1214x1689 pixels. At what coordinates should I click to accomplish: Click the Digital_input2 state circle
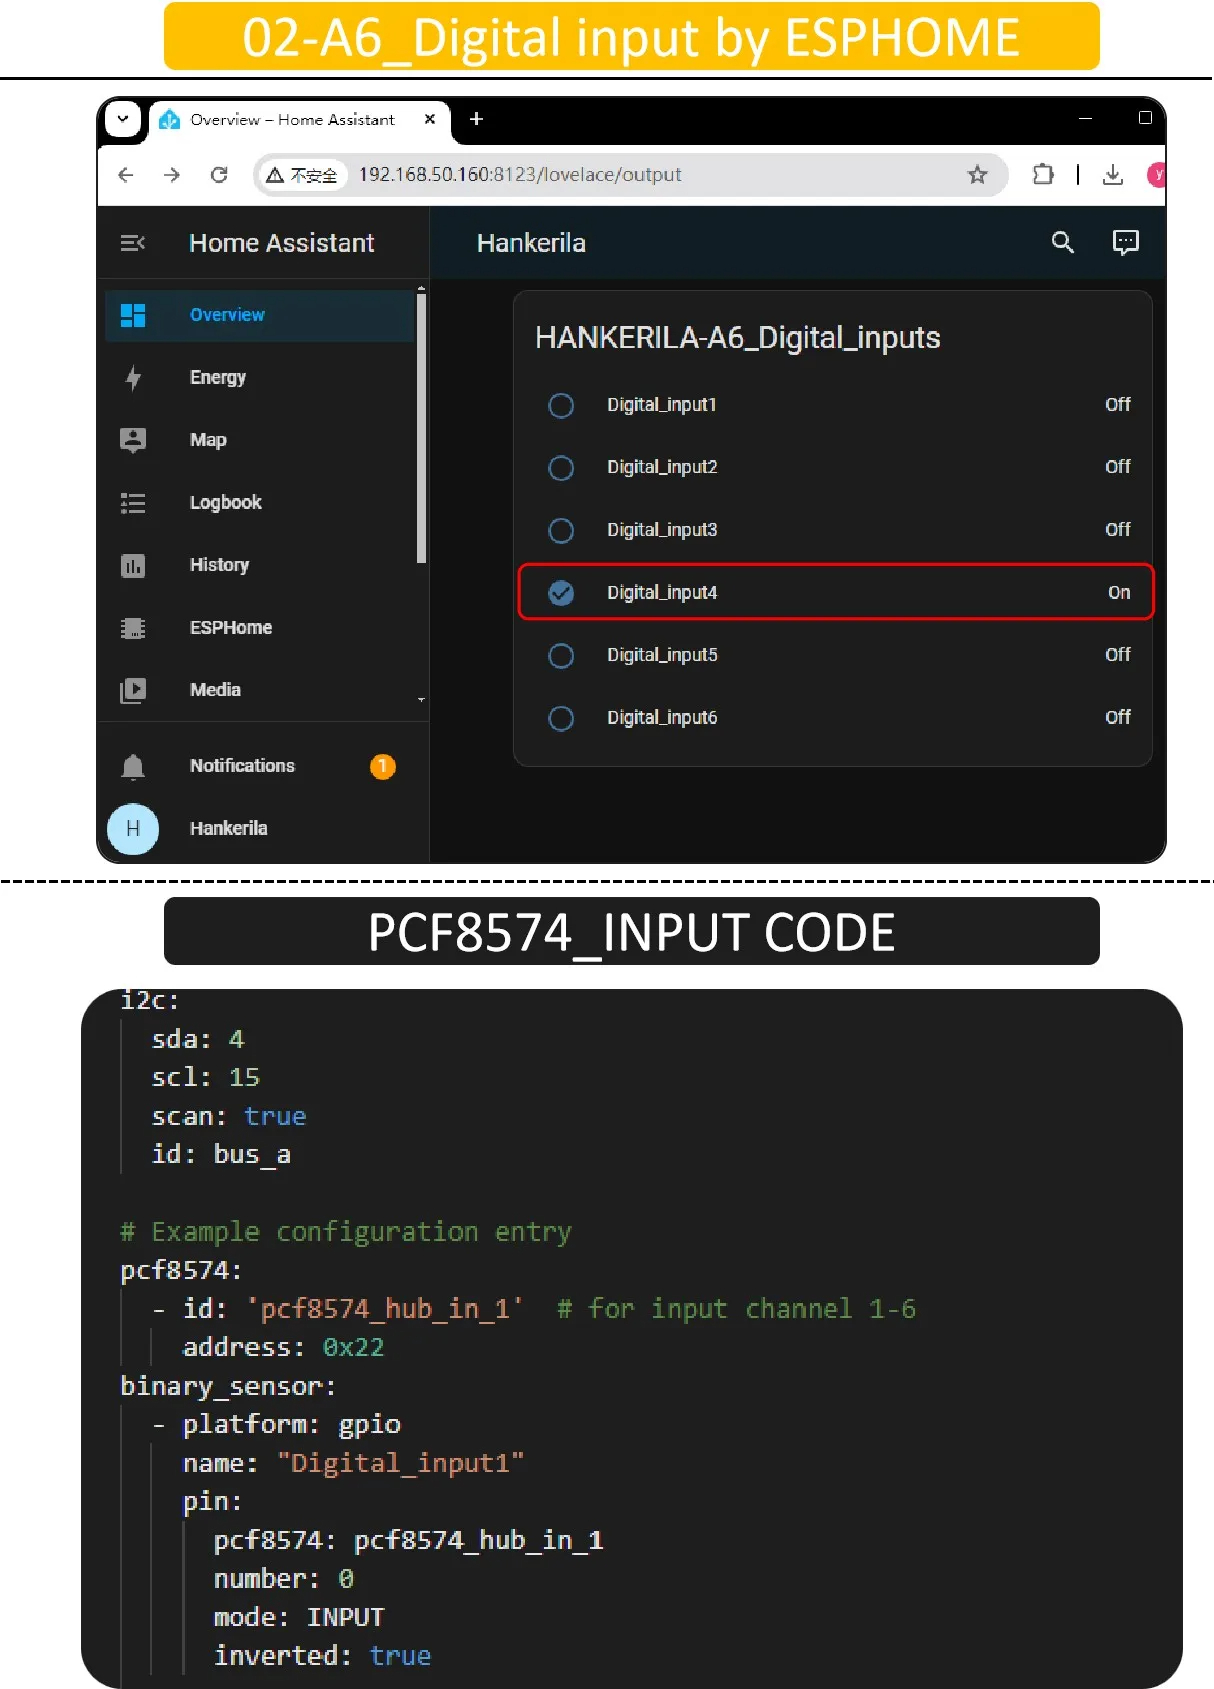[x=562, y=468]
